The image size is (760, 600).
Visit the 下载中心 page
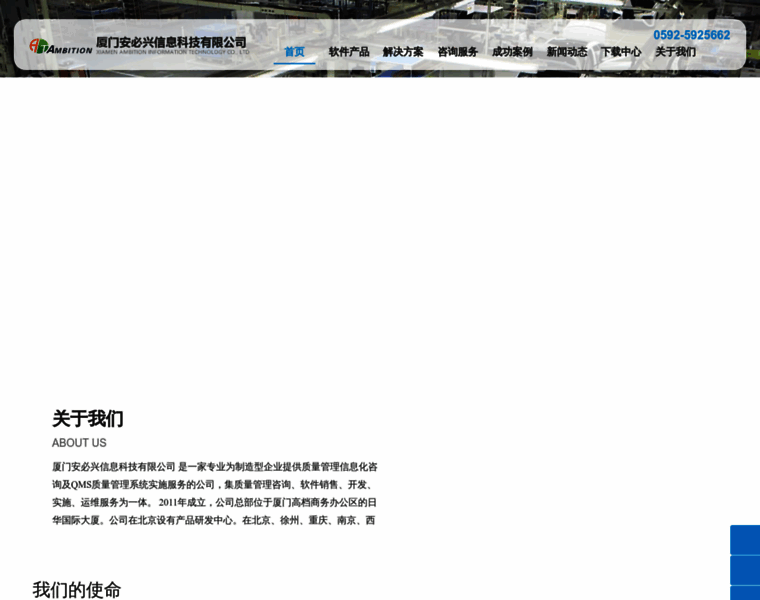pyautogui.click(x=621, y=52)
